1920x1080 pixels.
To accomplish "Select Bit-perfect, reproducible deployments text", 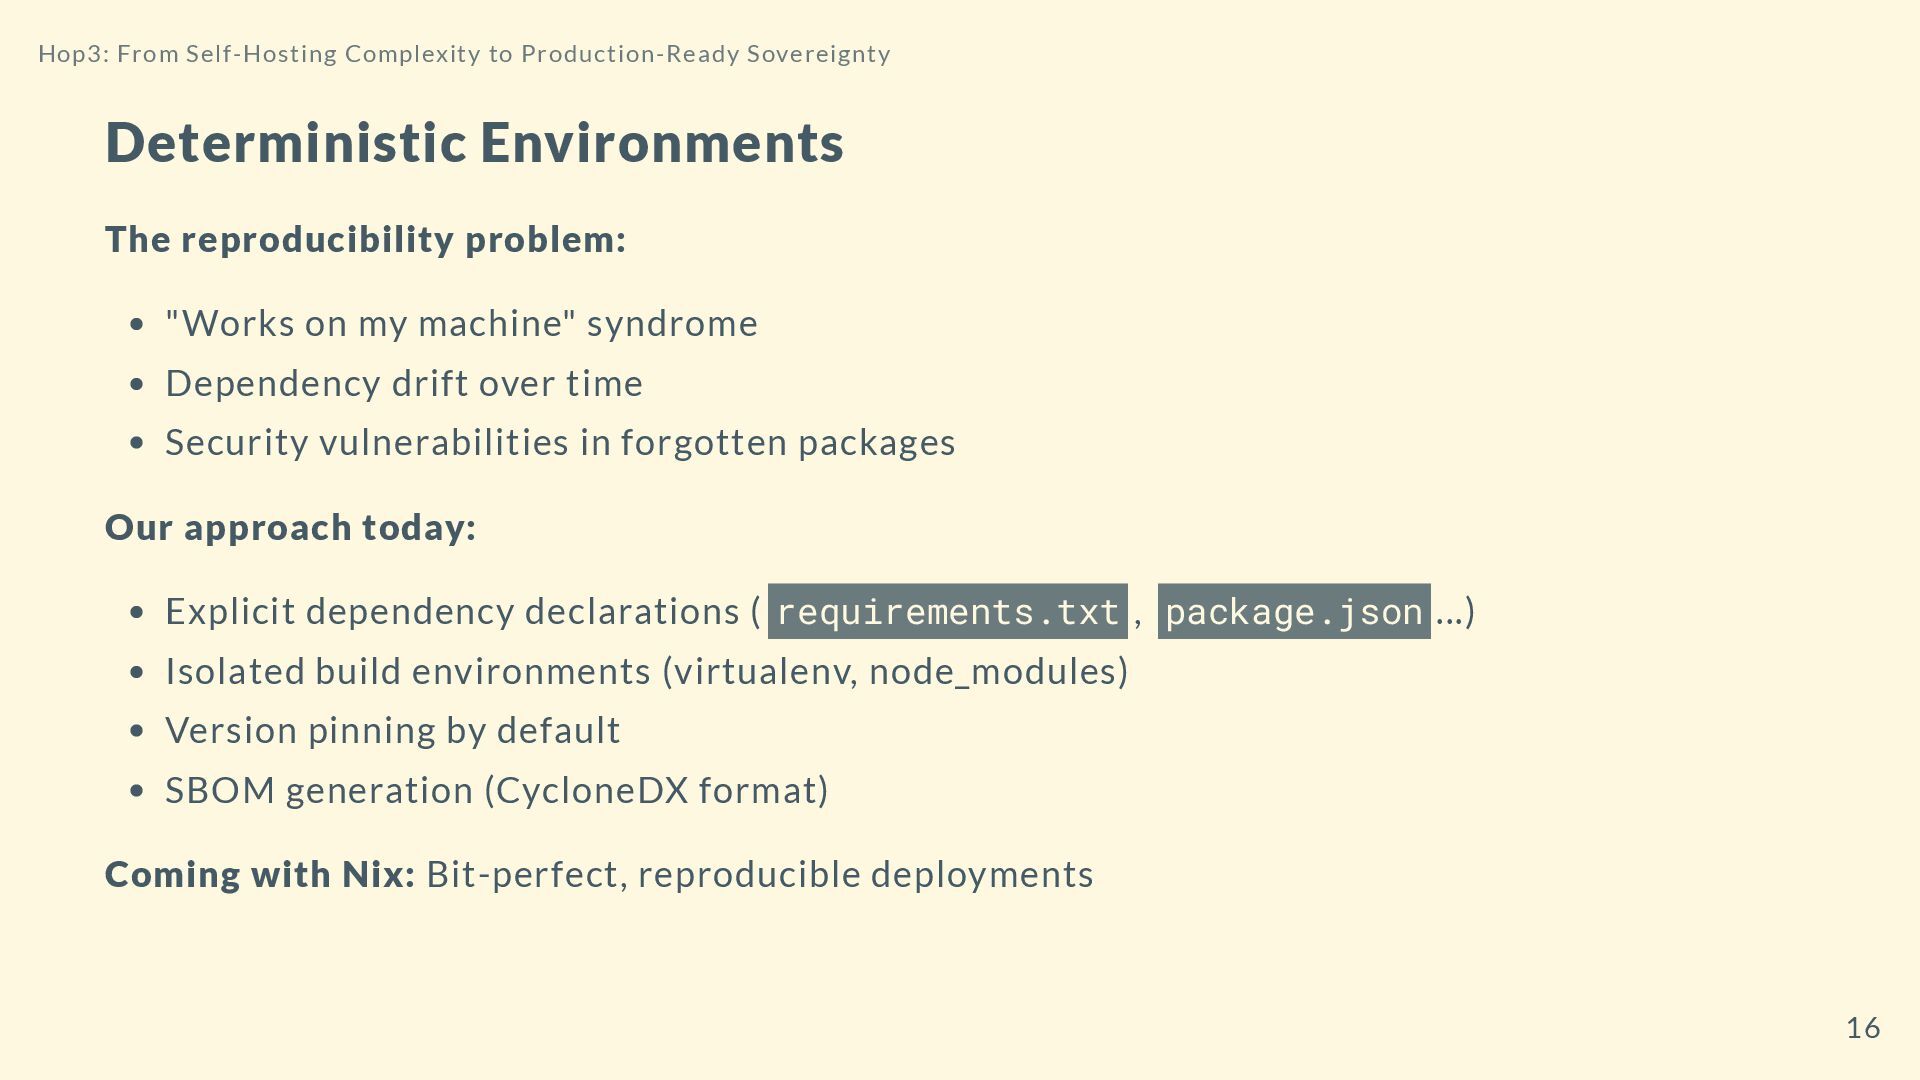I will (x=759, y=875).
